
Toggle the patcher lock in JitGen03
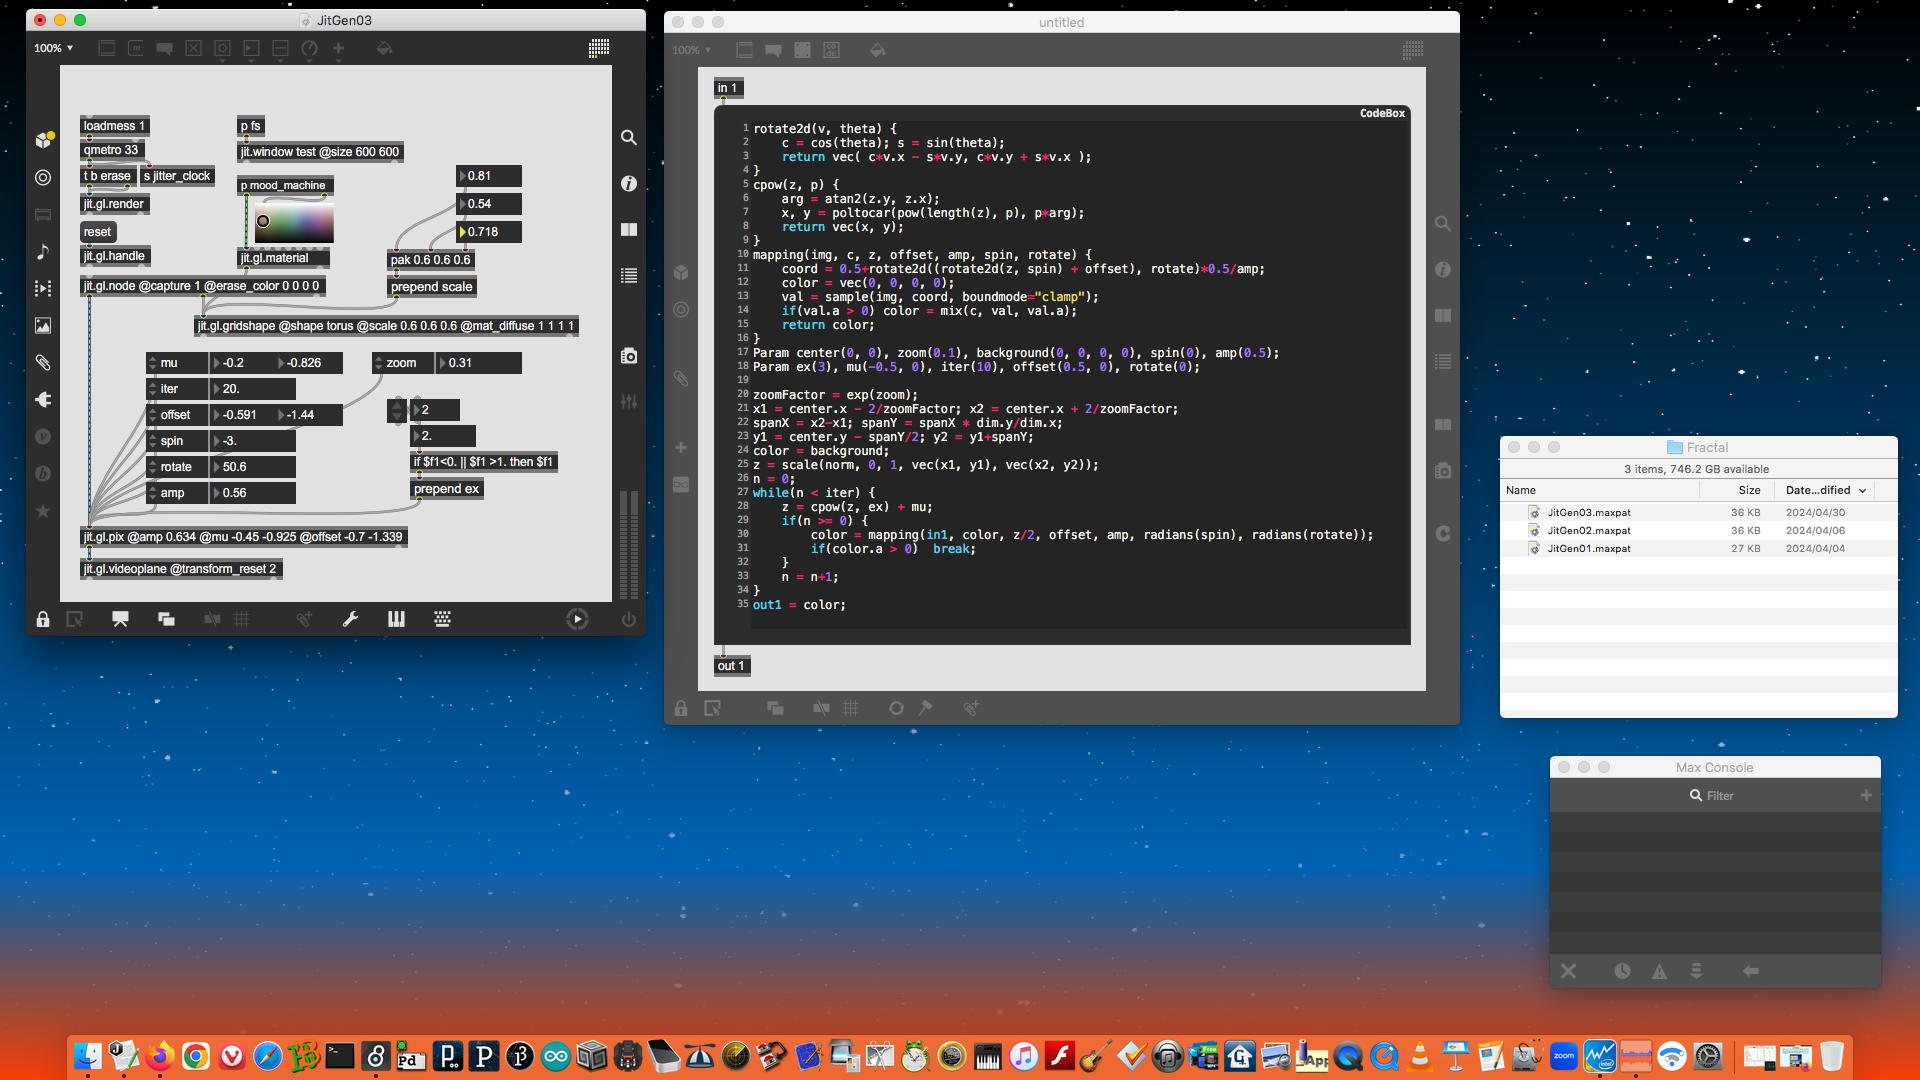coord(43,619)
